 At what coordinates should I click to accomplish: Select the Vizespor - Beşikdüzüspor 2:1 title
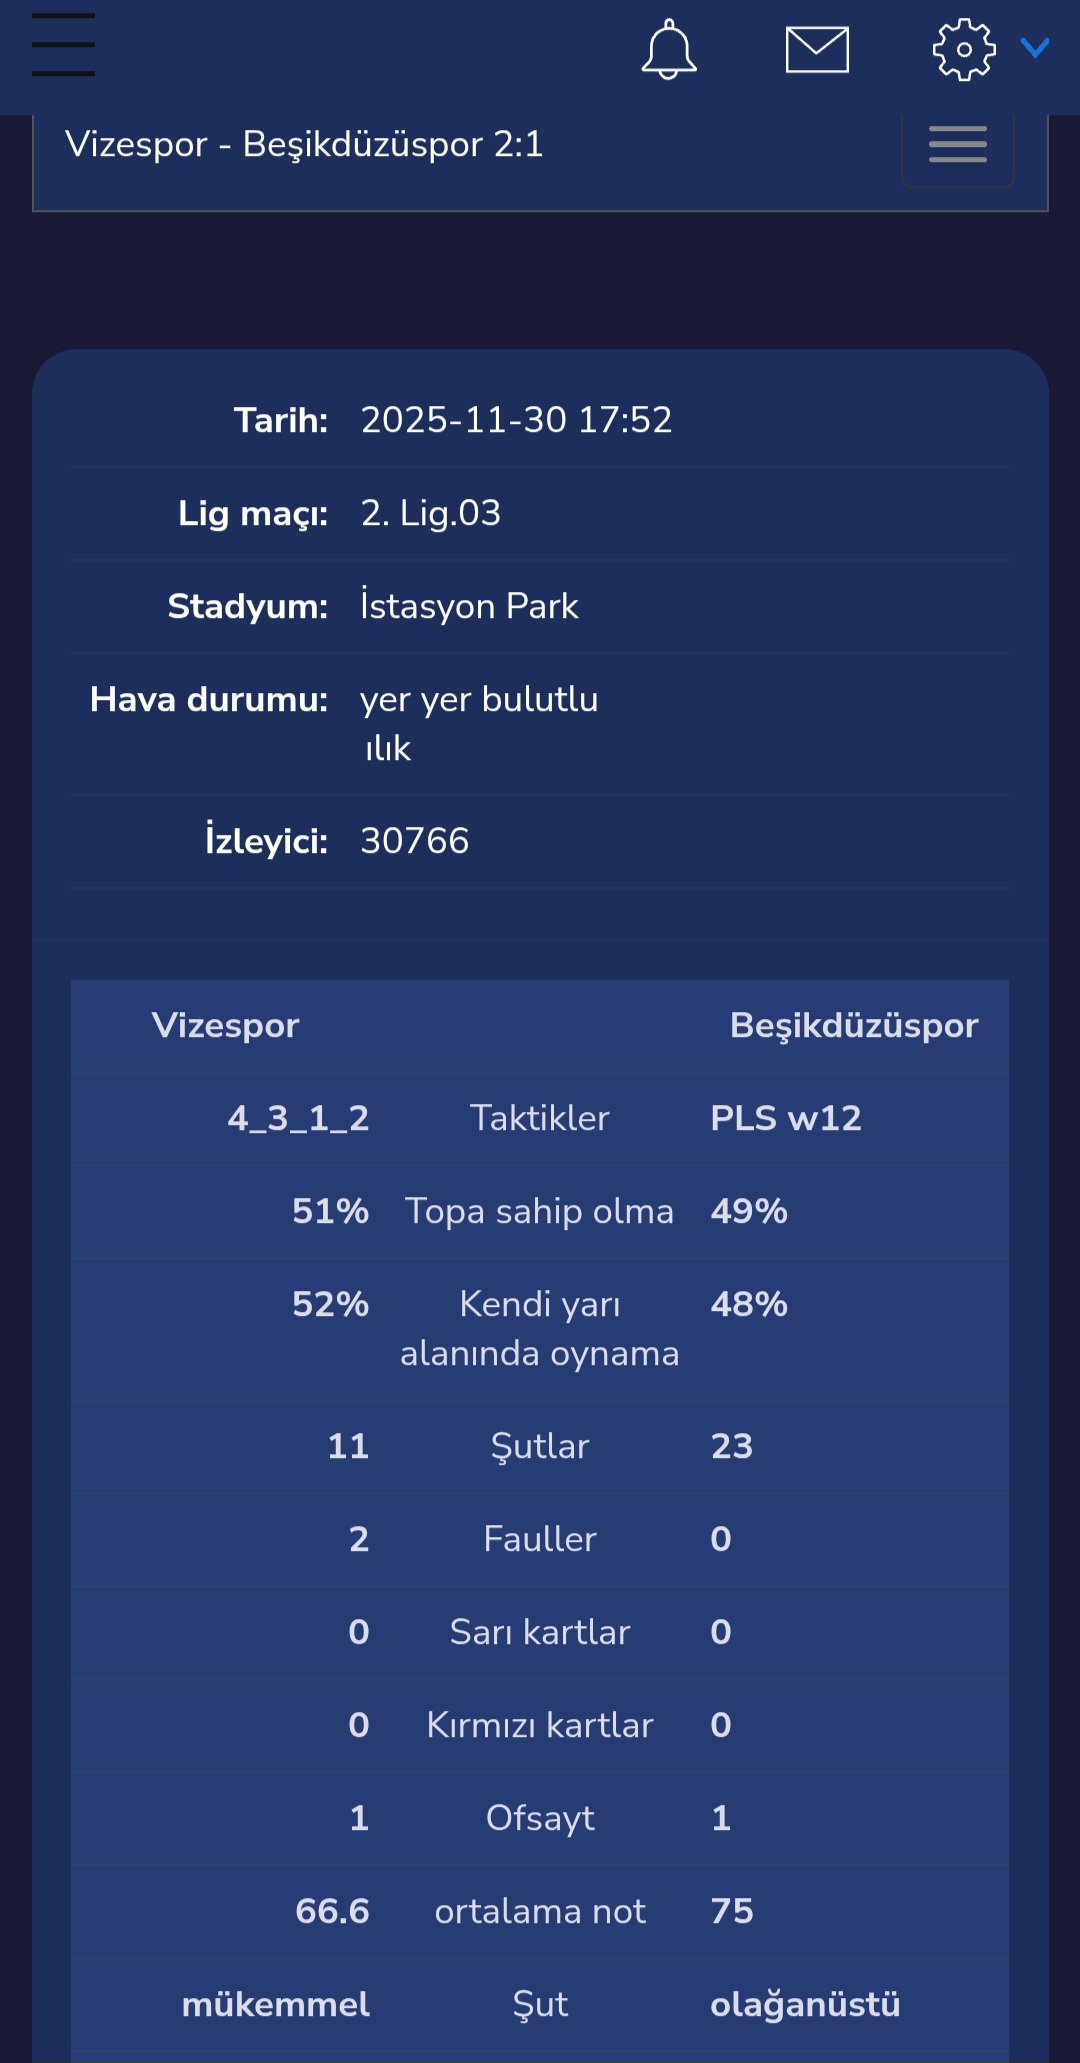pyautogui.click(x=304, y=144)
